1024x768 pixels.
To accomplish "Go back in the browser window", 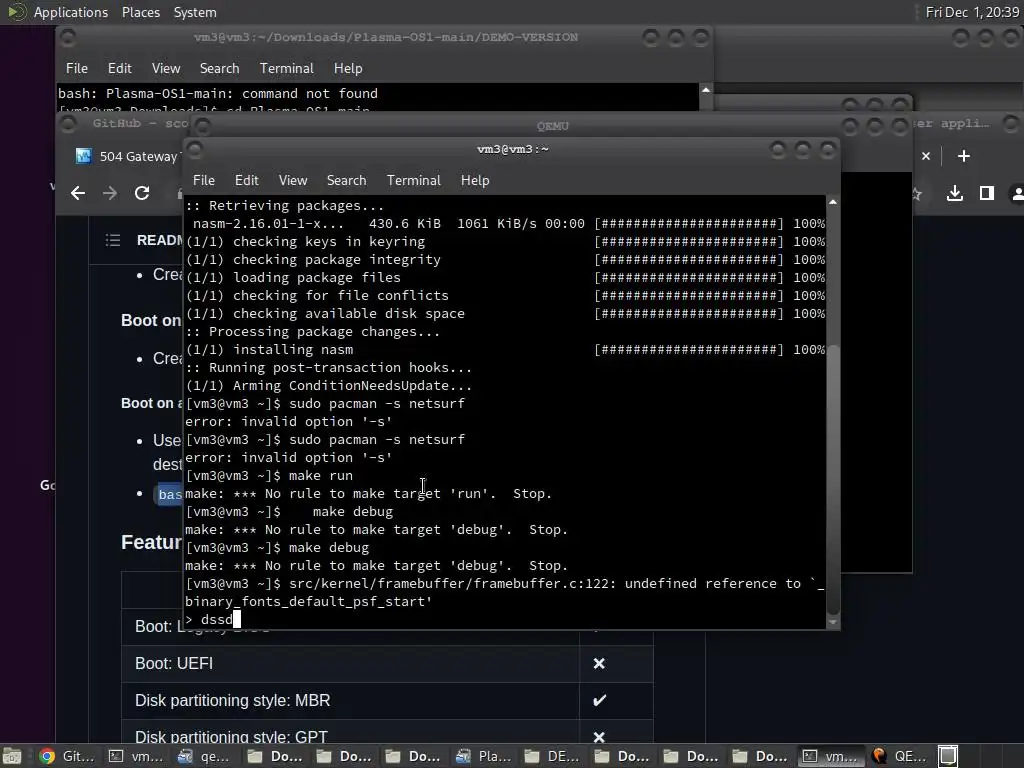I will [78, 193].
